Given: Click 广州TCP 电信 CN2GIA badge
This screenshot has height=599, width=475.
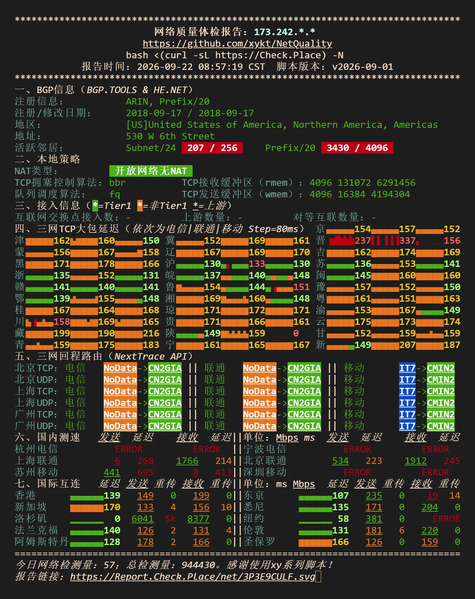Looking at the screenshot, I should point(165,414).
